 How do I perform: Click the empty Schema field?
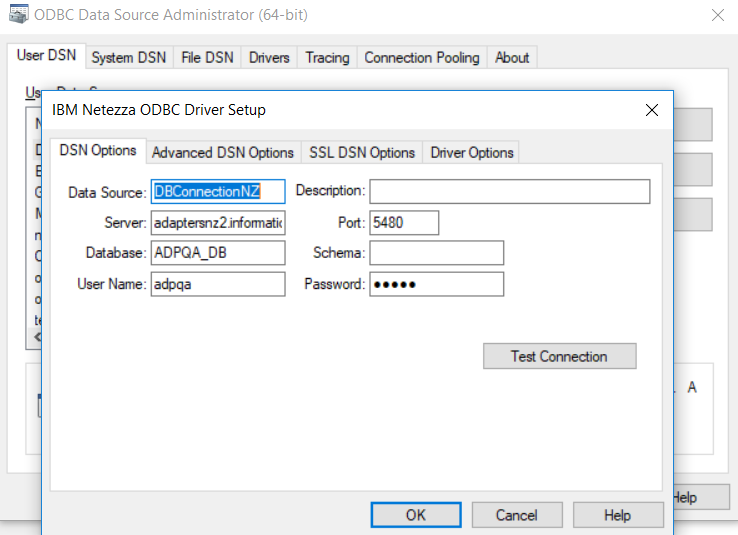click(437, 253)
